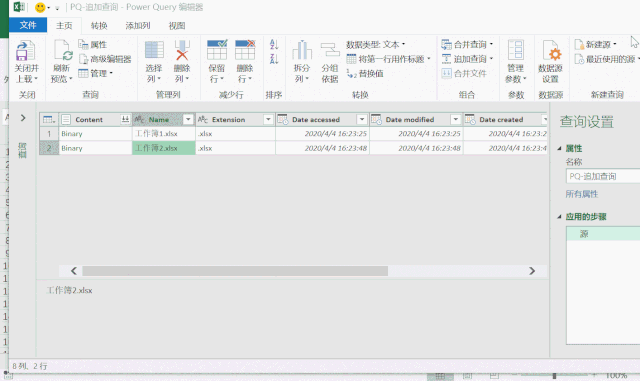
Task: Open the 合并查询 merge queries dropdown
Action: [x=467, y=45]
